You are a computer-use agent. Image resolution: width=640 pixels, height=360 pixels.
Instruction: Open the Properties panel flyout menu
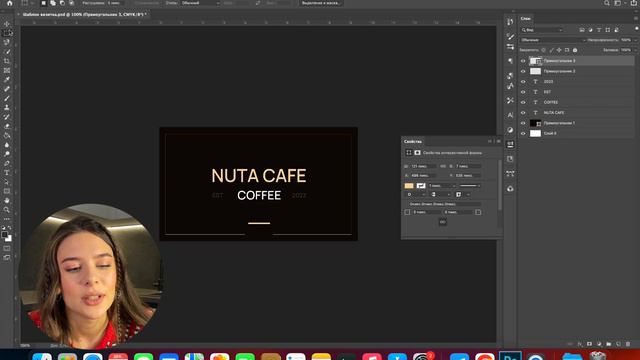click(x=498, y=142)
